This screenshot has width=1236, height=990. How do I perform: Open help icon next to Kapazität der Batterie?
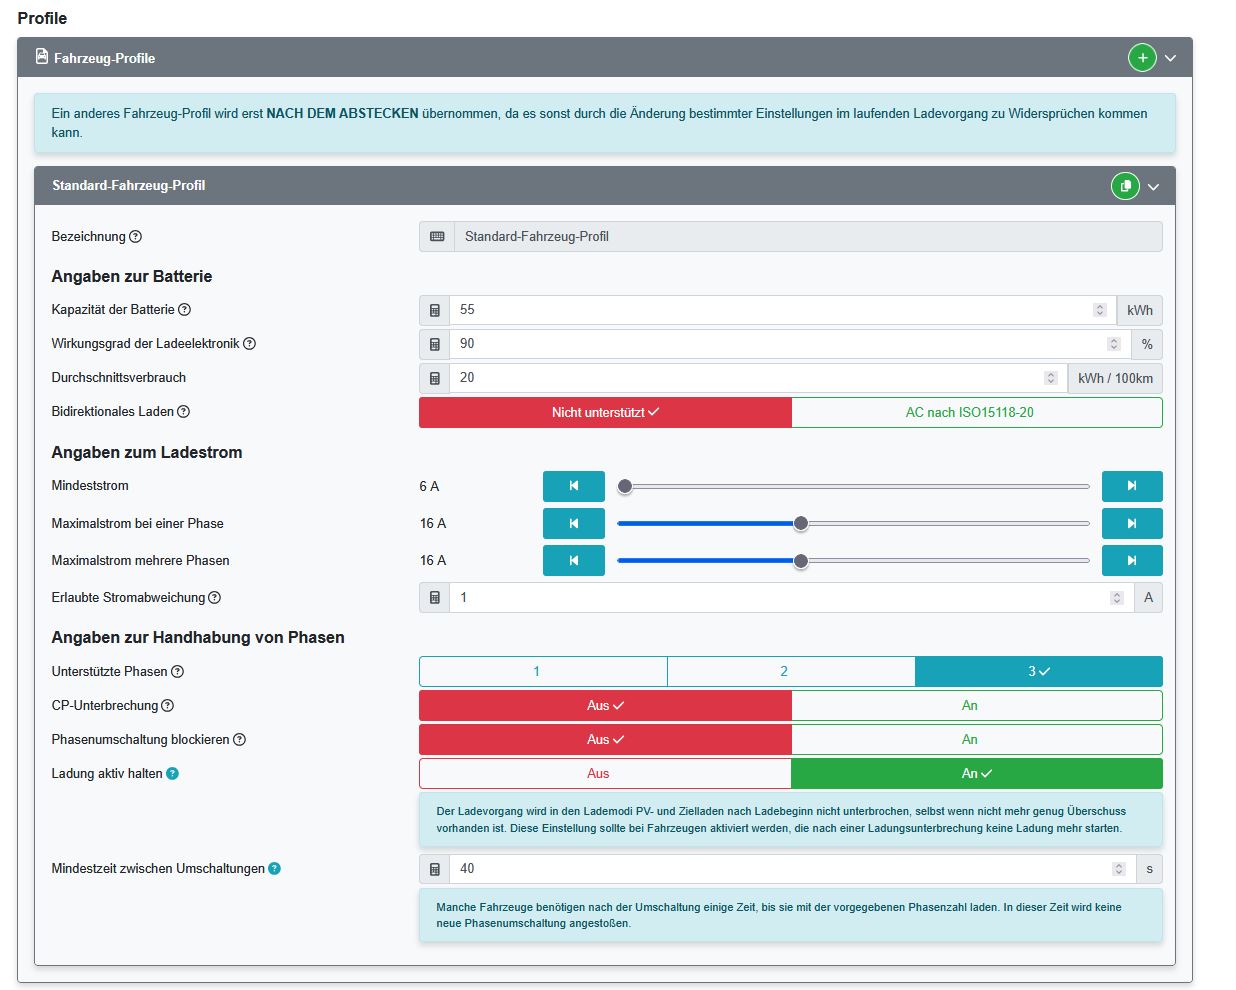pyautogui.click(x=184, y=310)
